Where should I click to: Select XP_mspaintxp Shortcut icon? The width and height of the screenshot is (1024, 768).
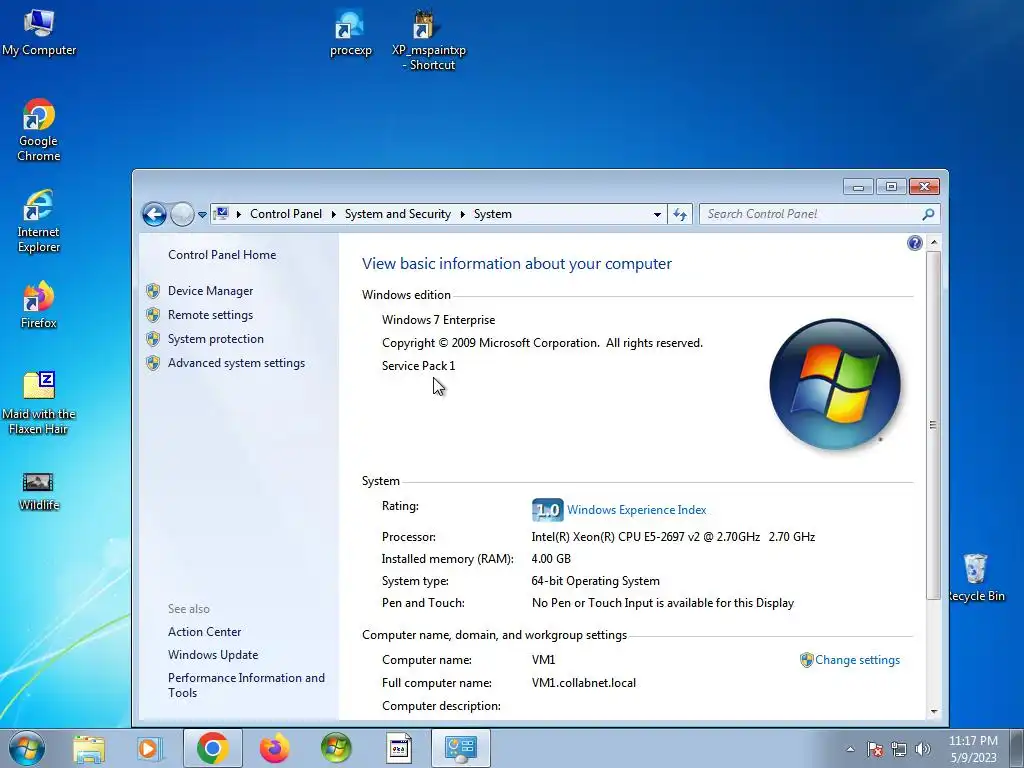(428, 39)
